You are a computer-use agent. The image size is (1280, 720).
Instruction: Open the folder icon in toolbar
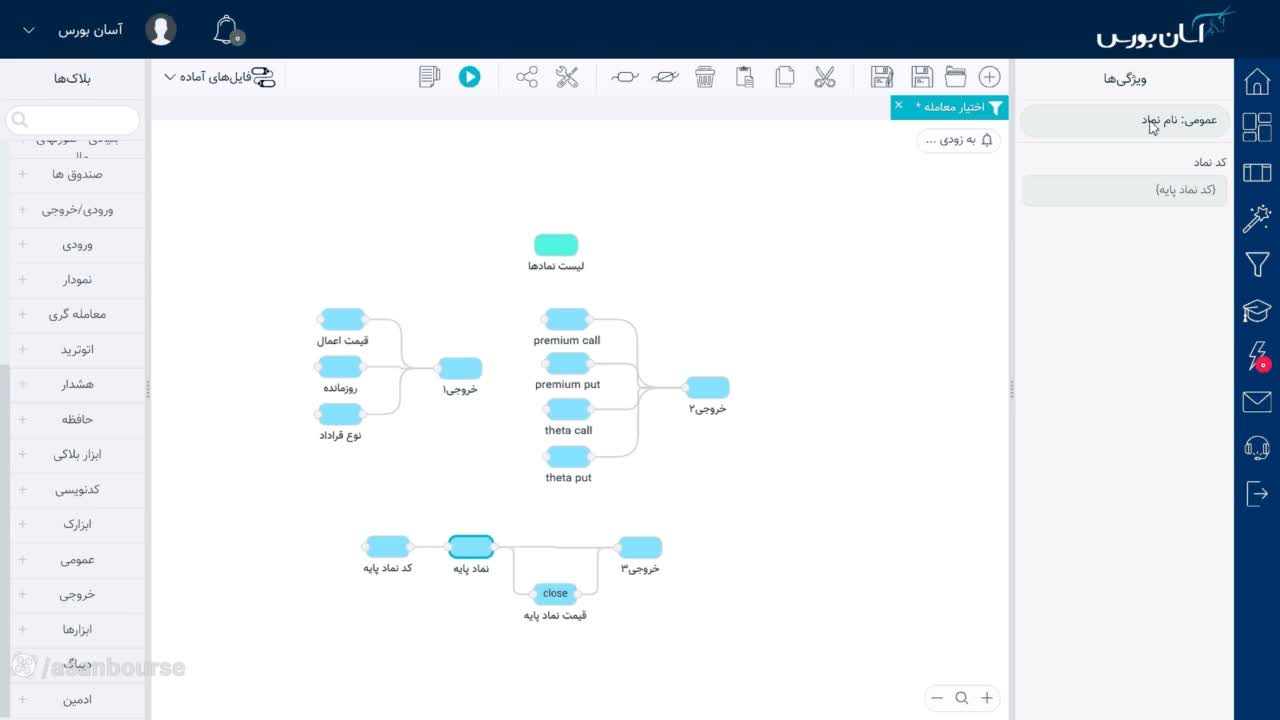click(955, 77)
